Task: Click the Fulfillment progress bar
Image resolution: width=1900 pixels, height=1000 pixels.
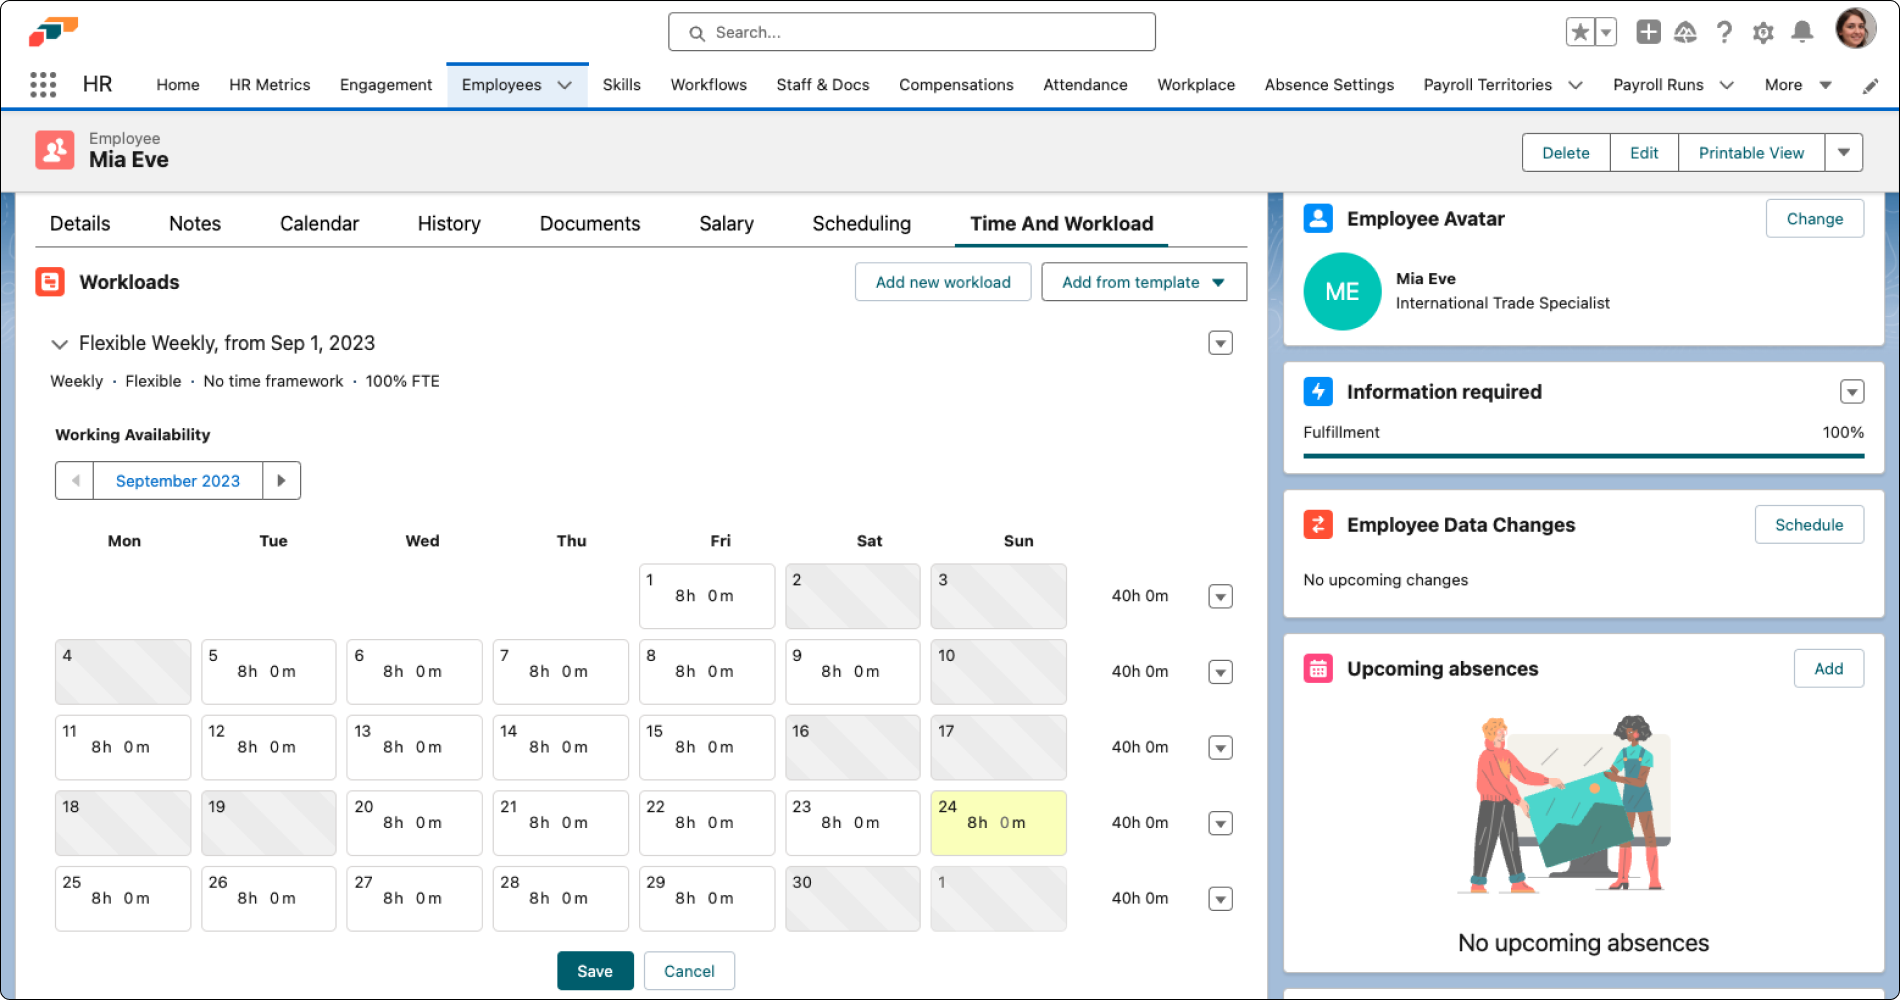Action: (1582, 458)
